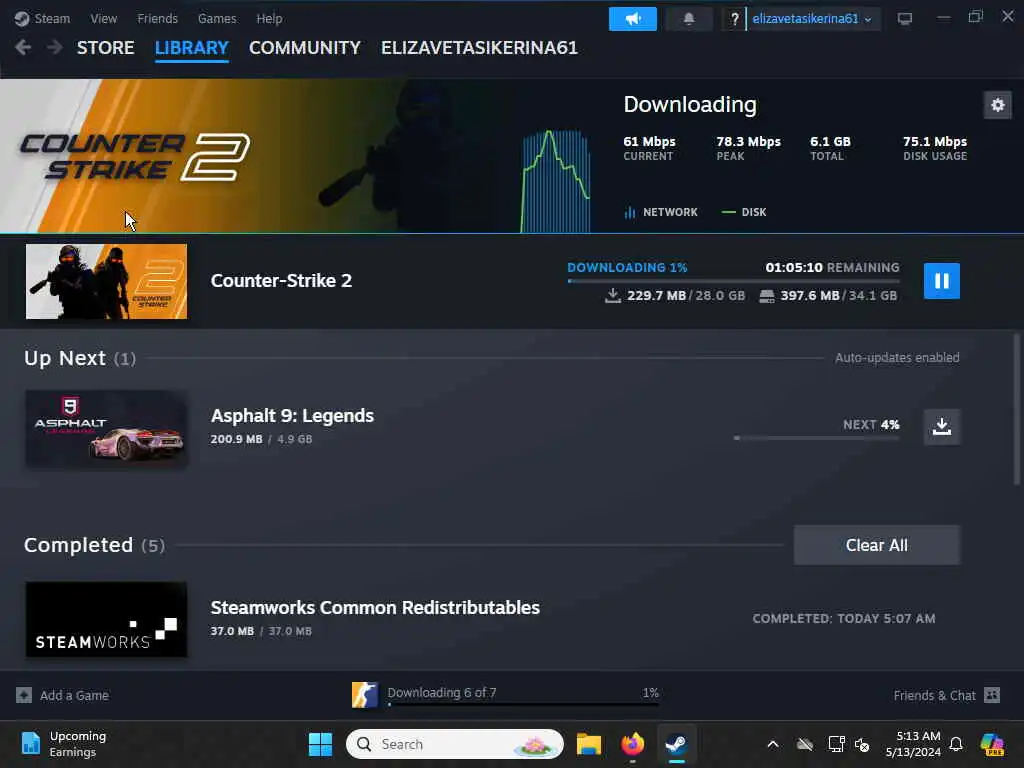Click the question mark help icon

[734, 19]
